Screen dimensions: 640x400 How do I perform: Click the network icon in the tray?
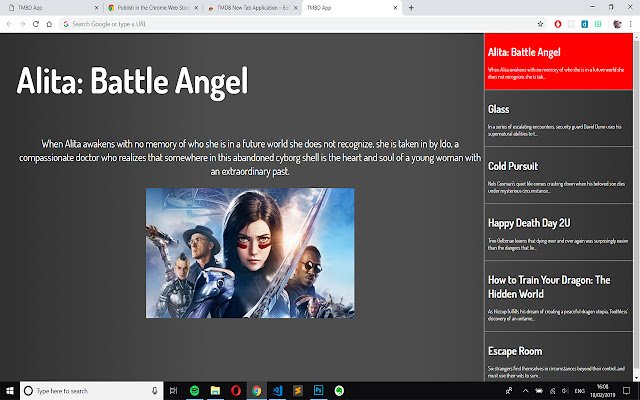[x=552, y=391]
